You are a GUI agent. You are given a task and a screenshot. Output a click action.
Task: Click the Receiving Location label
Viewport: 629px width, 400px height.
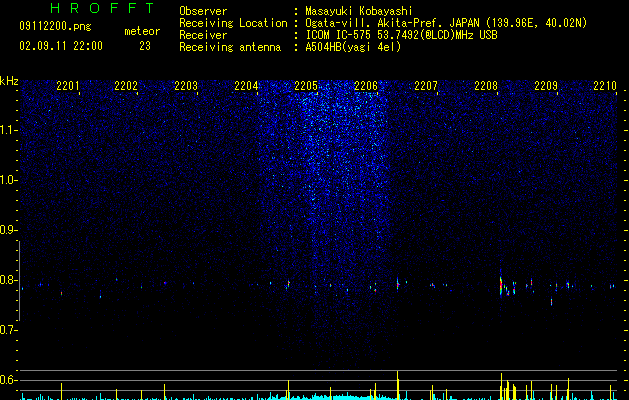(x=233, y=23)
